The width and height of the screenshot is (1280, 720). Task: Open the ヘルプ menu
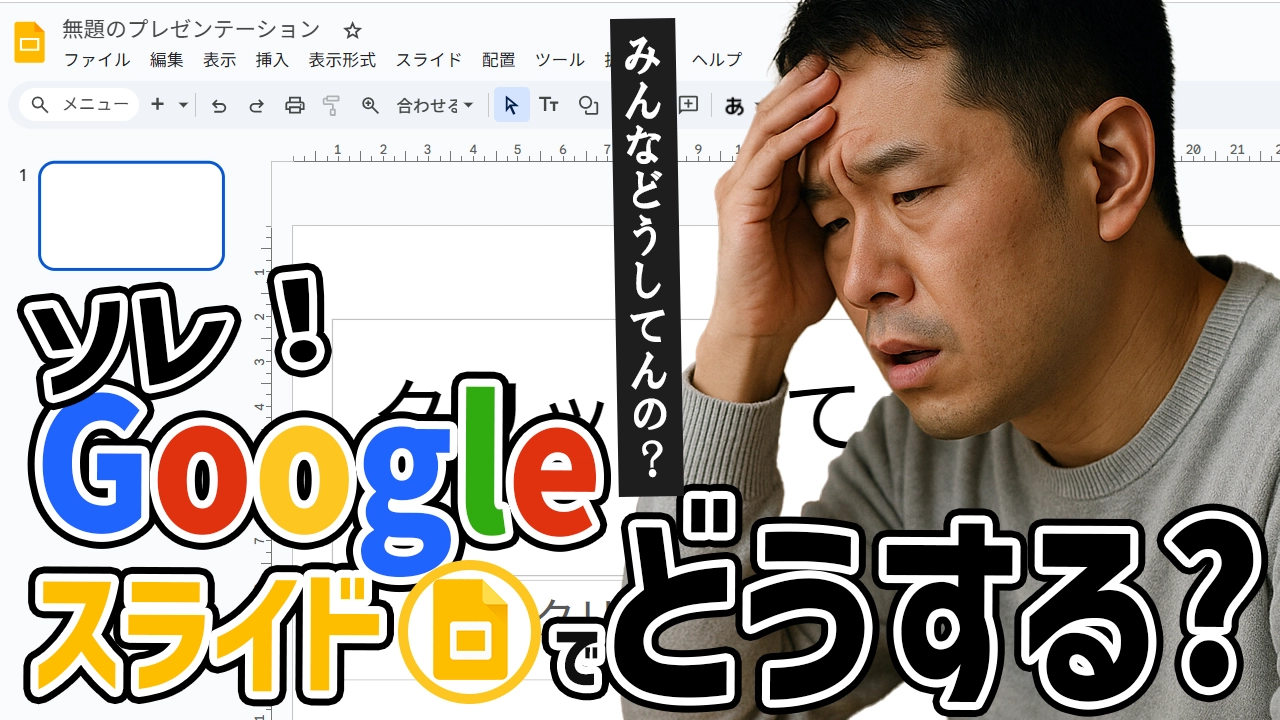pyautogui.click(x=717, y=60)
